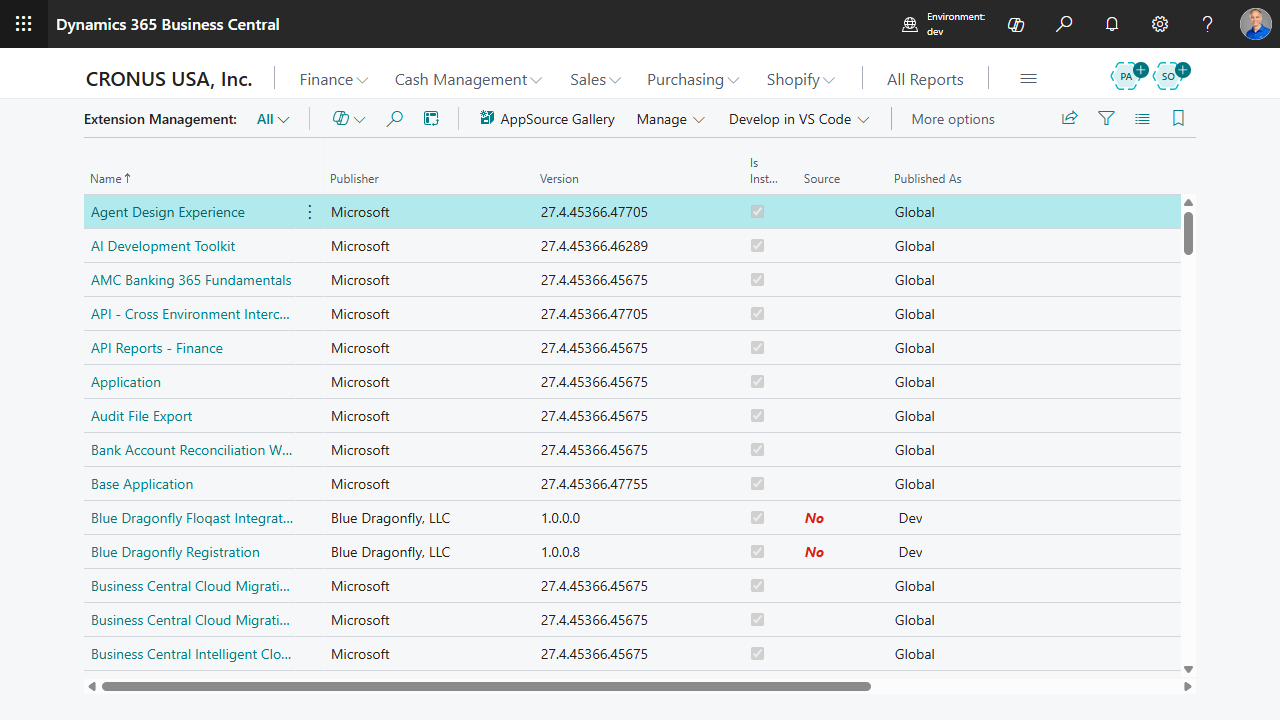Click the list search magnifier icon
This screenshot has width=1280, height=720.
[395, 119]
